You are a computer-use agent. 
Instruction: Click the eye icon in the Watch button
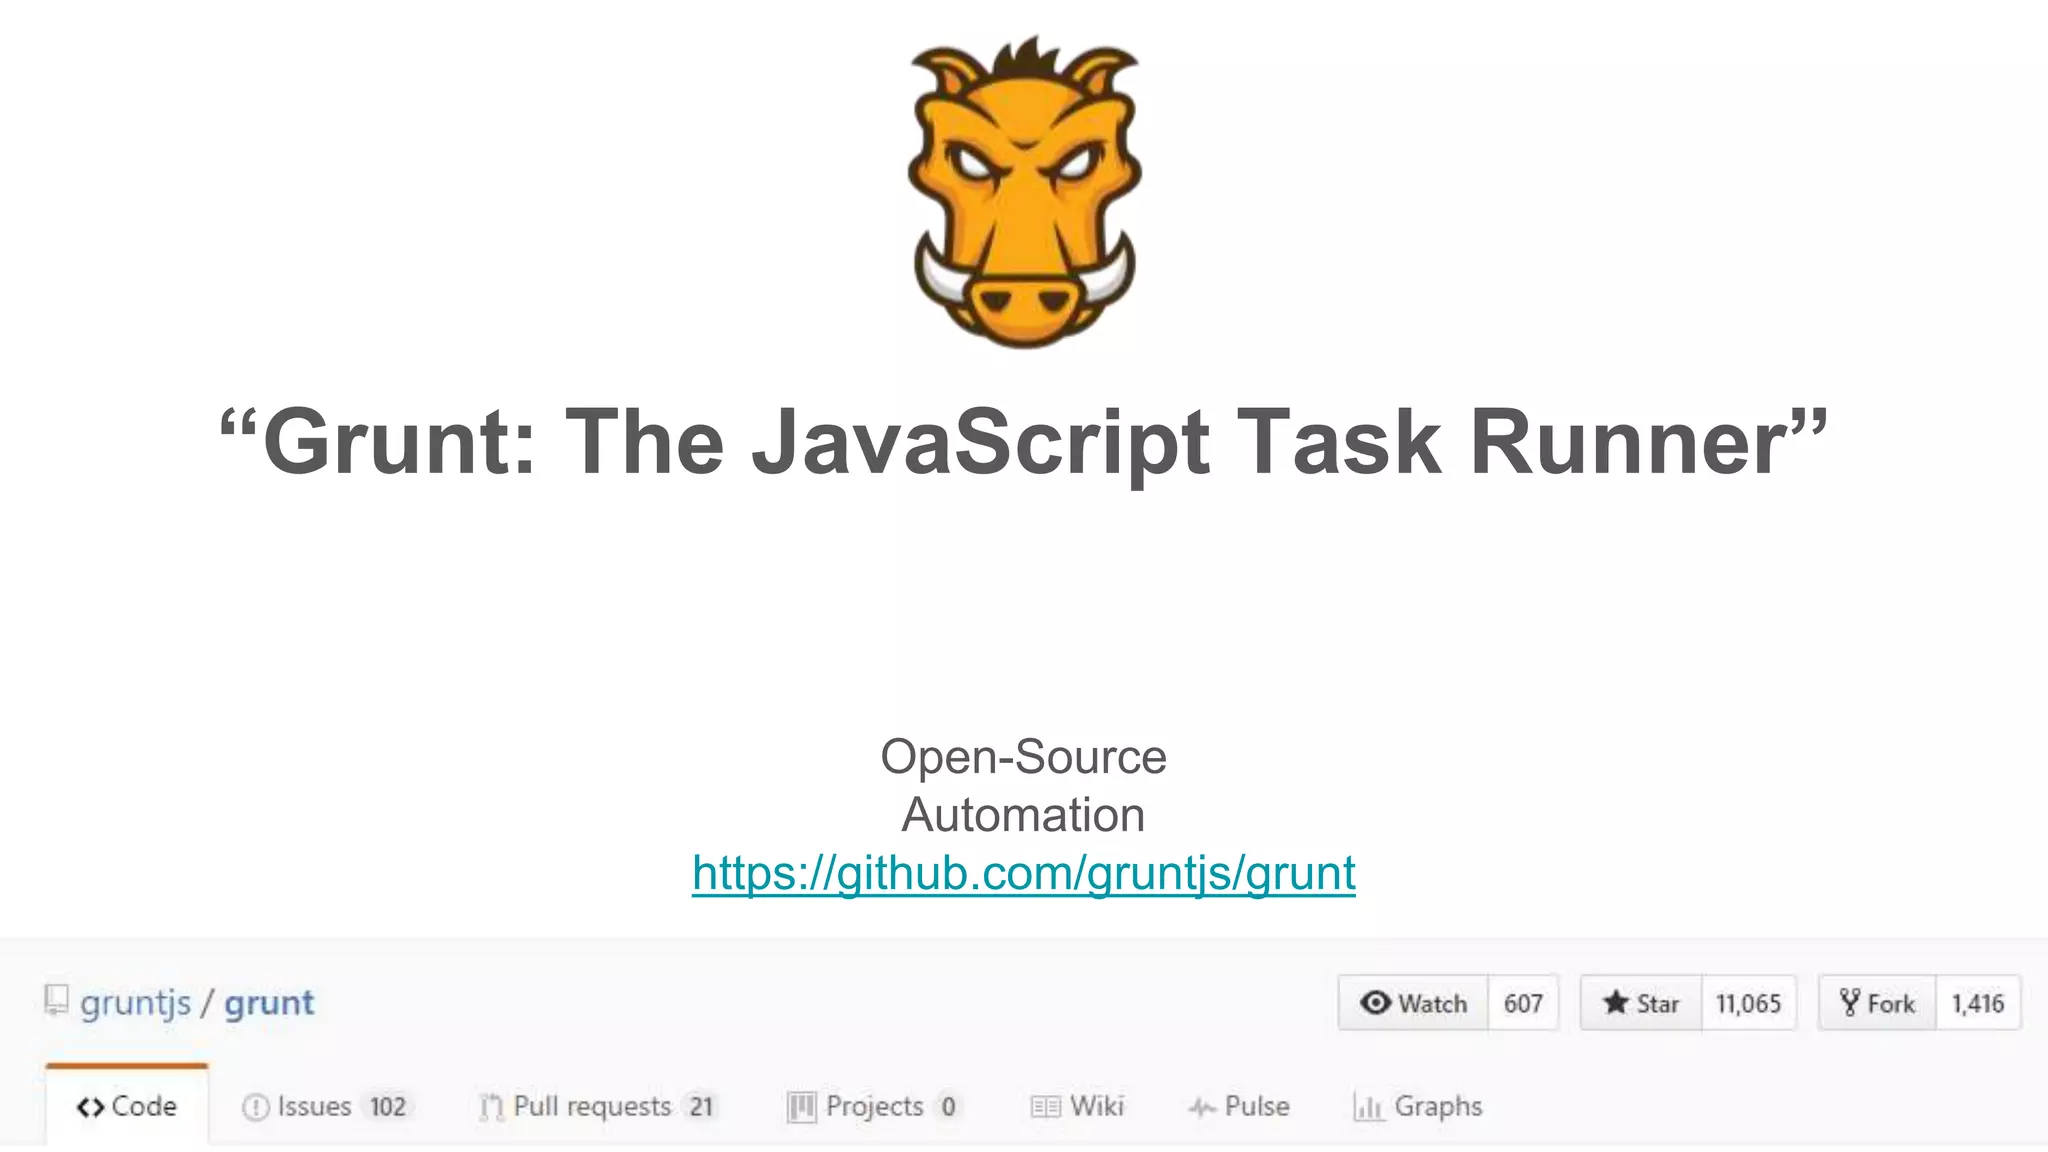pyautogui.click(x=1376, y=1002)
